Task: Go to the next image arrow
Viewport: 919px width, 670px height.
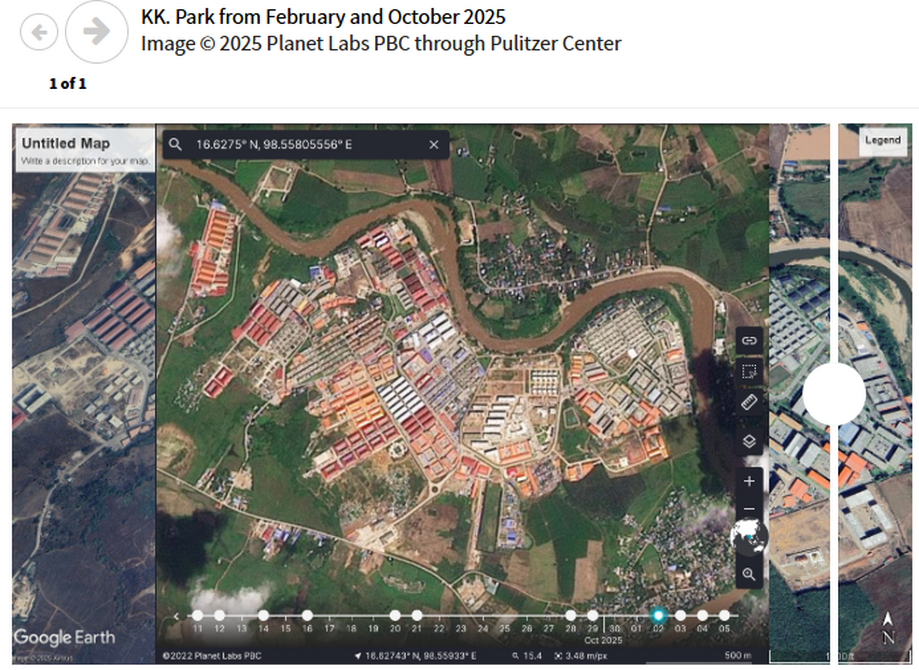Action: (x=96, y=32)
